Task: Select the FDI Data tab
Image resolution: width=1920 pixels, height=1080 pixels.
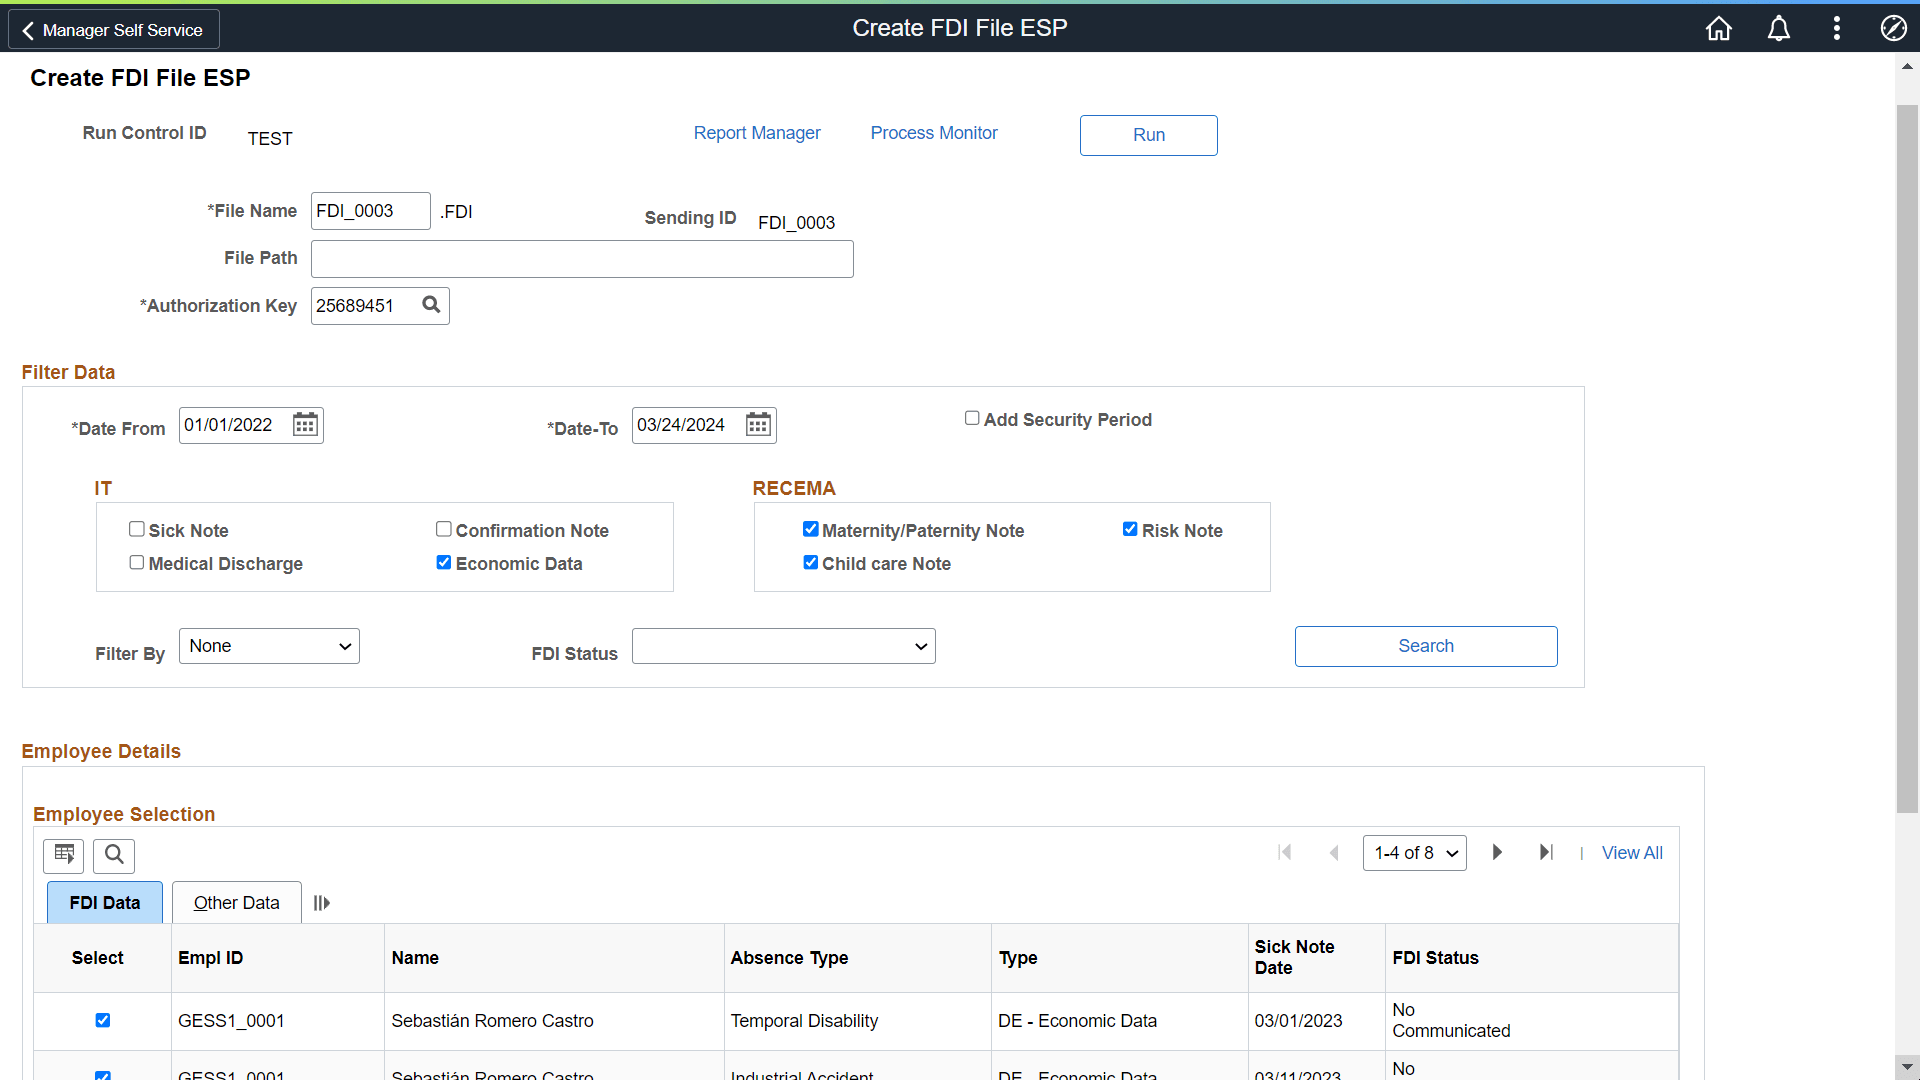Action: click(x=105, y=903)
